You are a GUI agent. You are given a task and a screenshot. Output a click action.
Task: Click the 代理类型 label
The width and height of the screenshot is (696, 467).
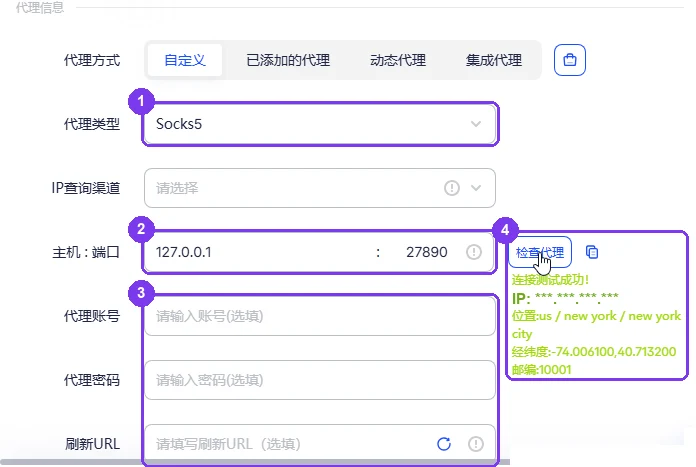[x=92, y=124]
